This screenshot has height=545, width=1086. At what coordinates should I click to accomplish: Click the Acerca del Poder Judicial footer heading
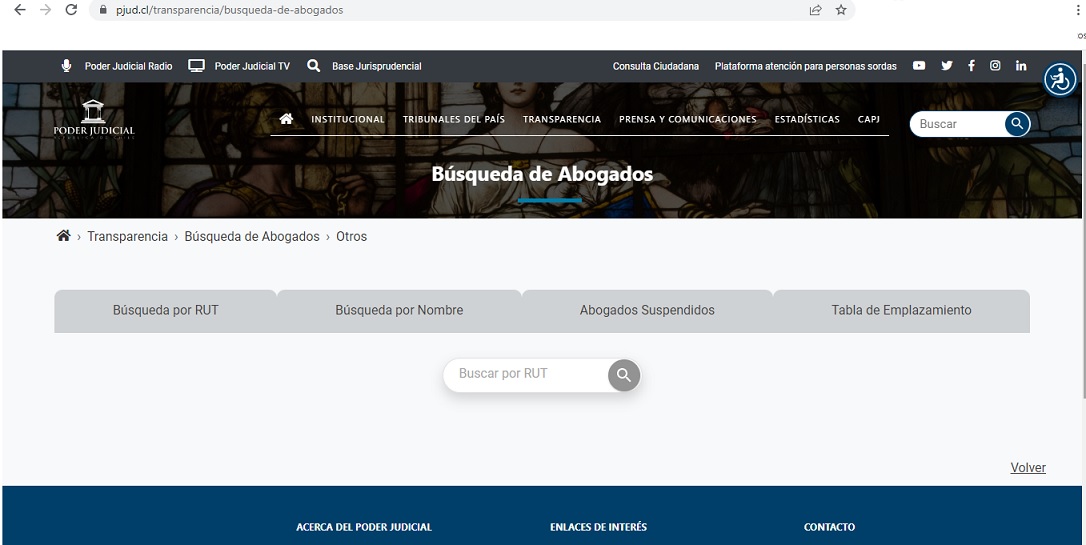364,527
